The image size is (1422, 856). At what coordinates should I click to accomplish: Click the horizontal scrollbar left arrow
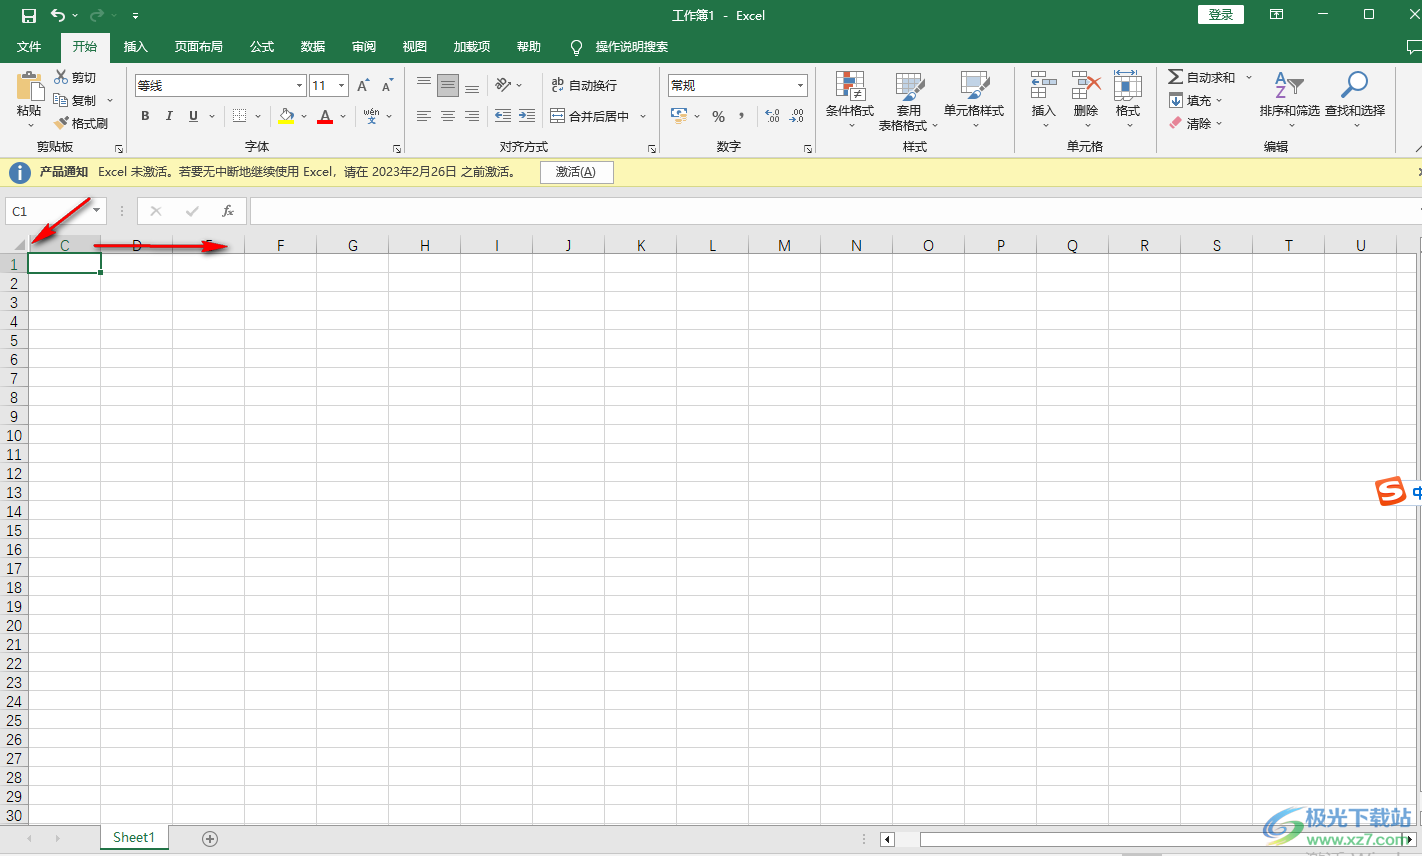point(887,839)
